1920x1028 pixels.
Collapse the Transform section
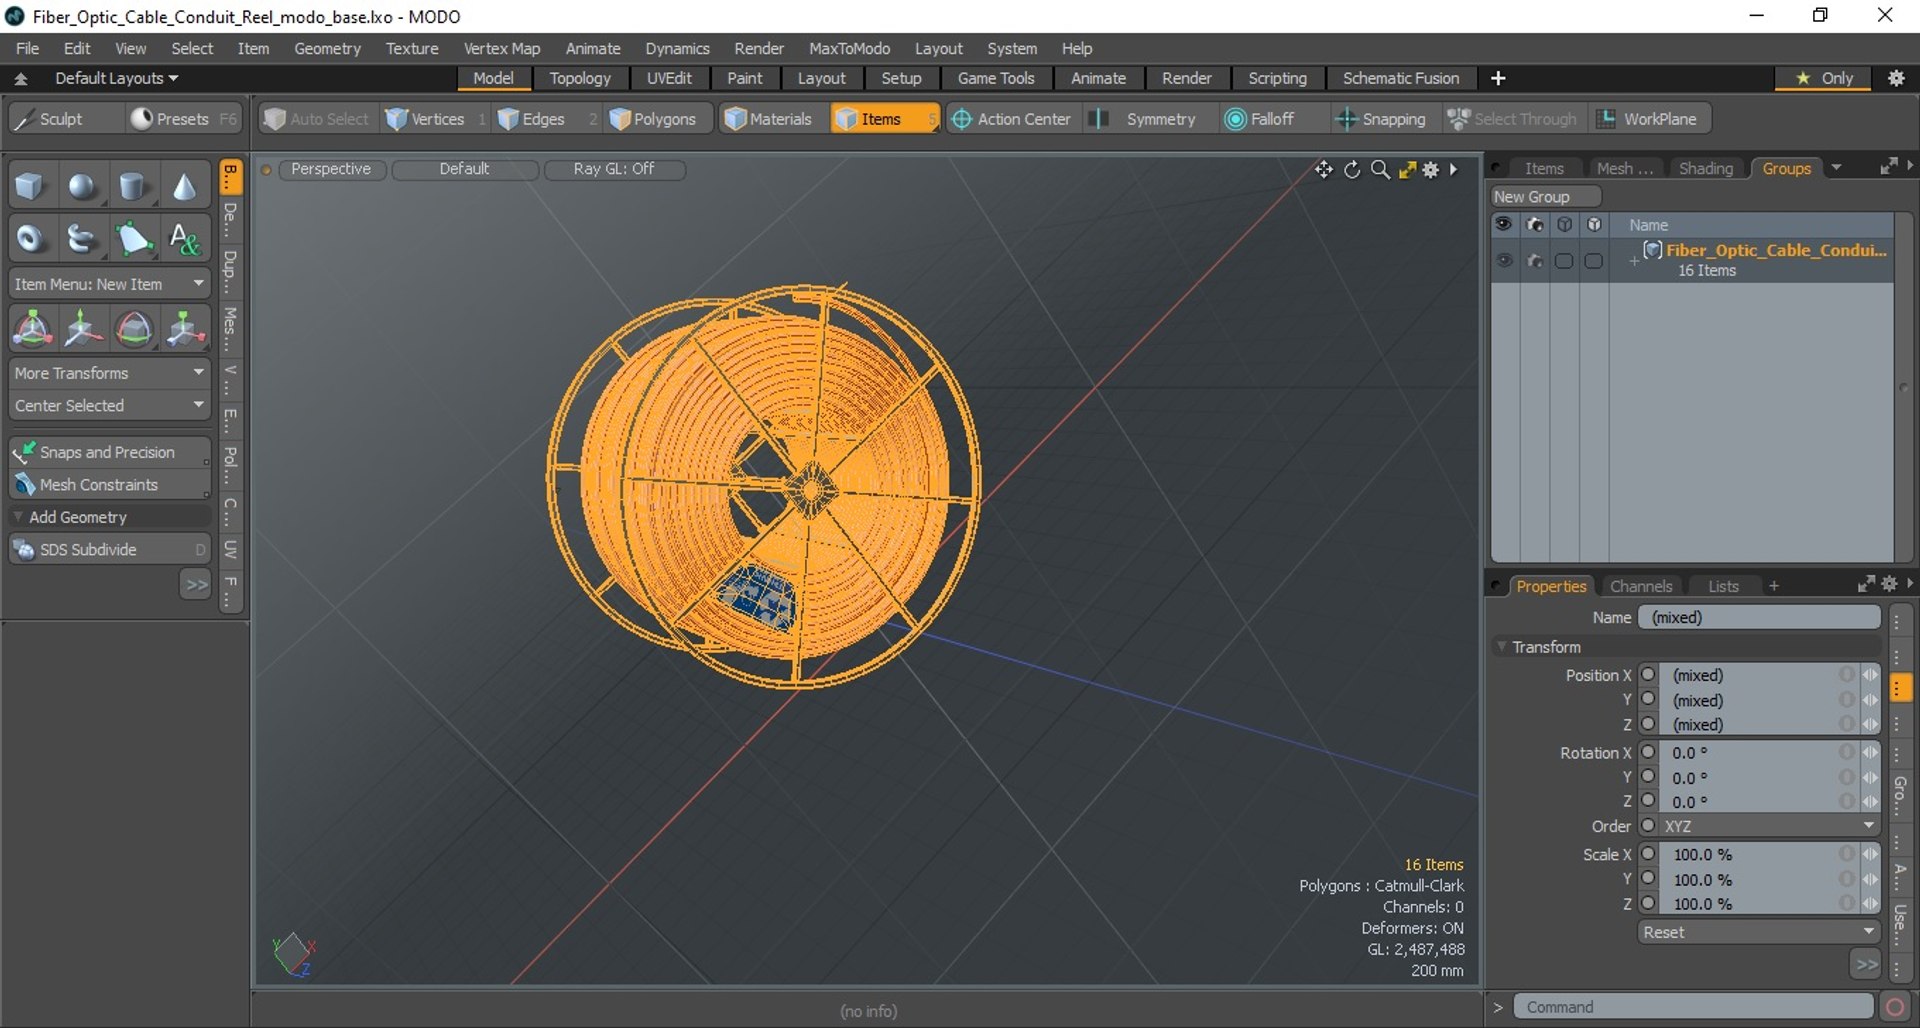point(1502,647)
